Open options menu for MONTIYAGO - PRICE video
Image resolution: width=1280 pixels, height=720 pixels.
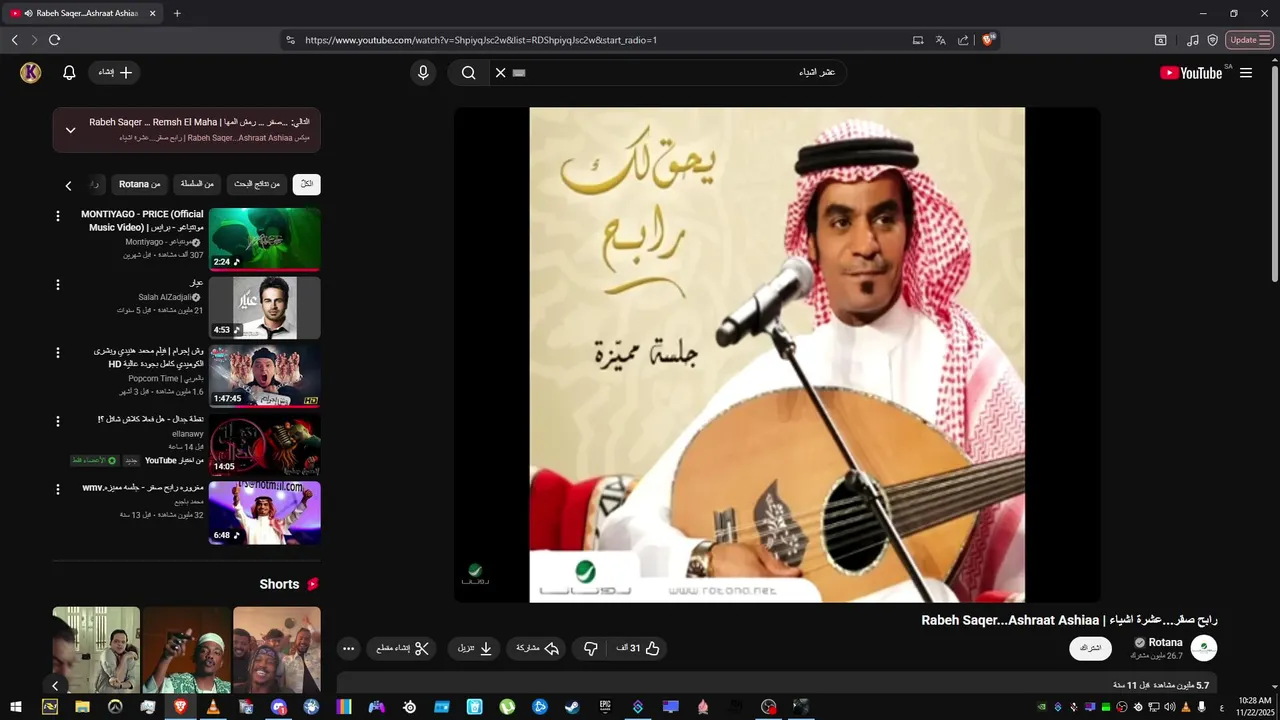[x=58, y=217]
